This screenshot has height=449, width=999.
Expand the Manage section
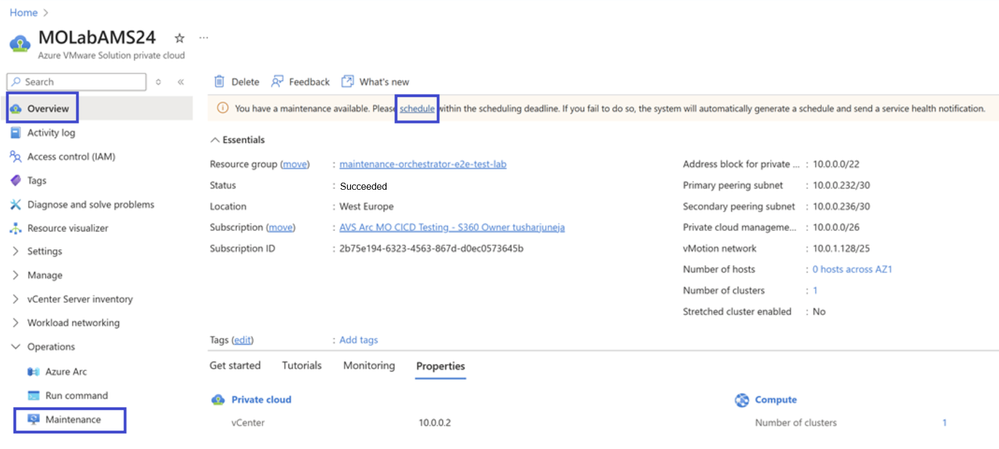[16, 275]
